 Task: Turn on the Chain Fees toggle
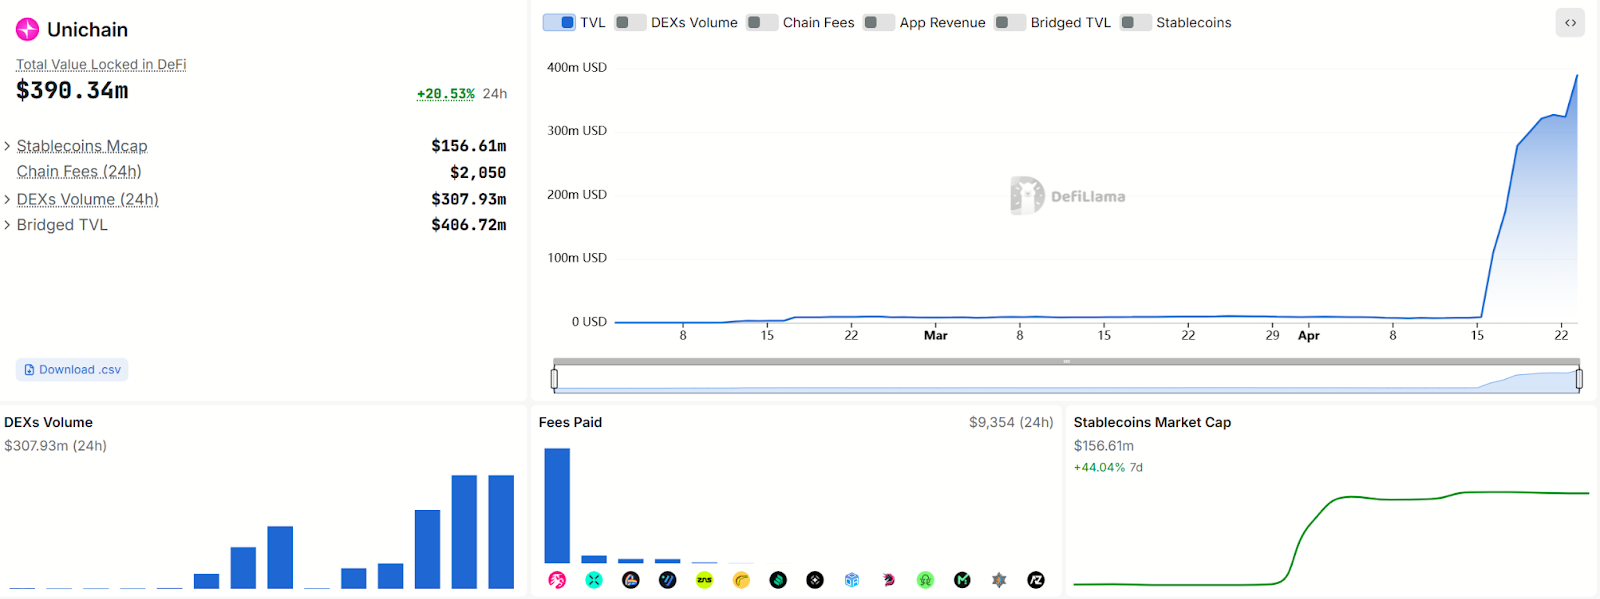coord(762,23)
